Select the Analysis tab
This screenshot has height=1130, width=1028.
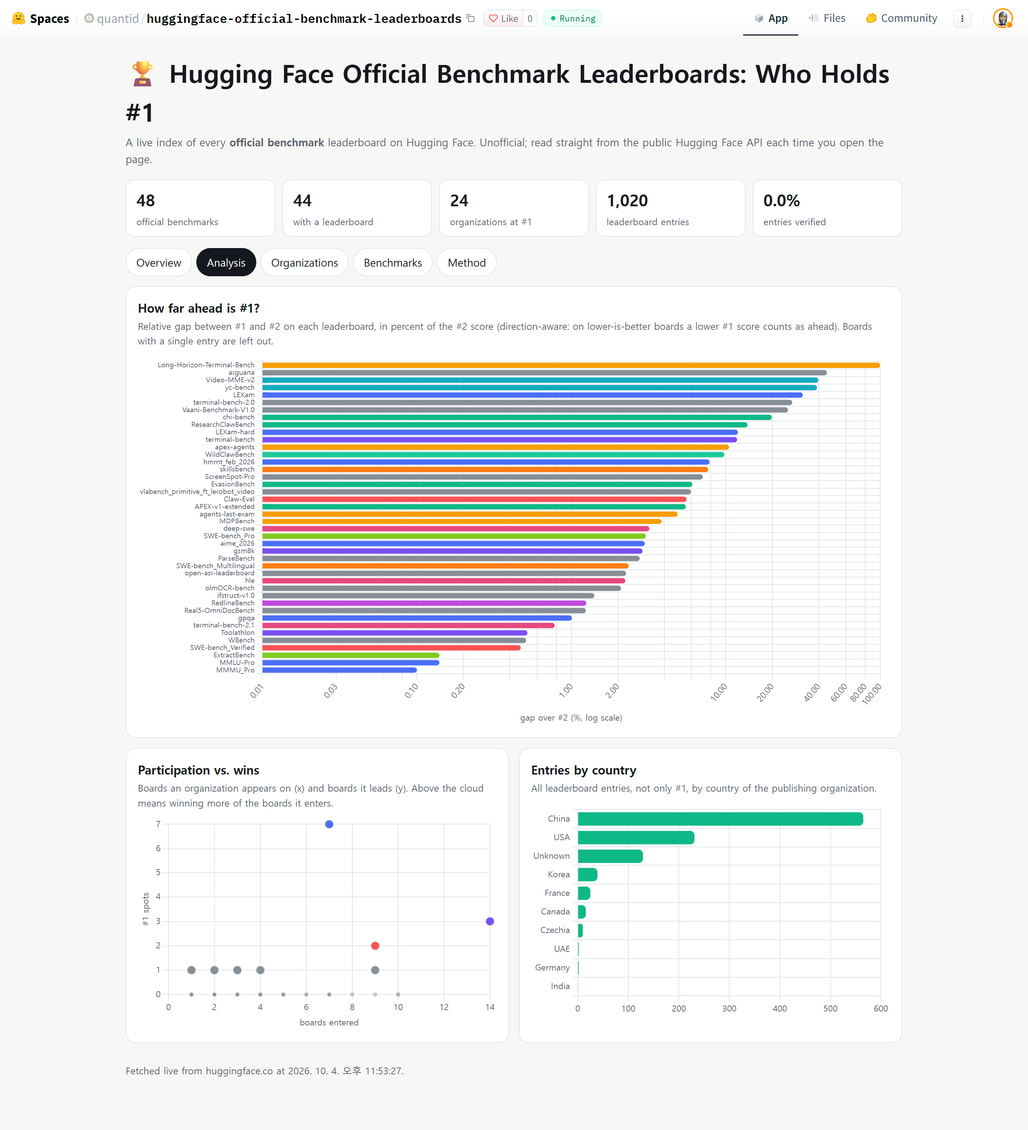click(226, 262)
